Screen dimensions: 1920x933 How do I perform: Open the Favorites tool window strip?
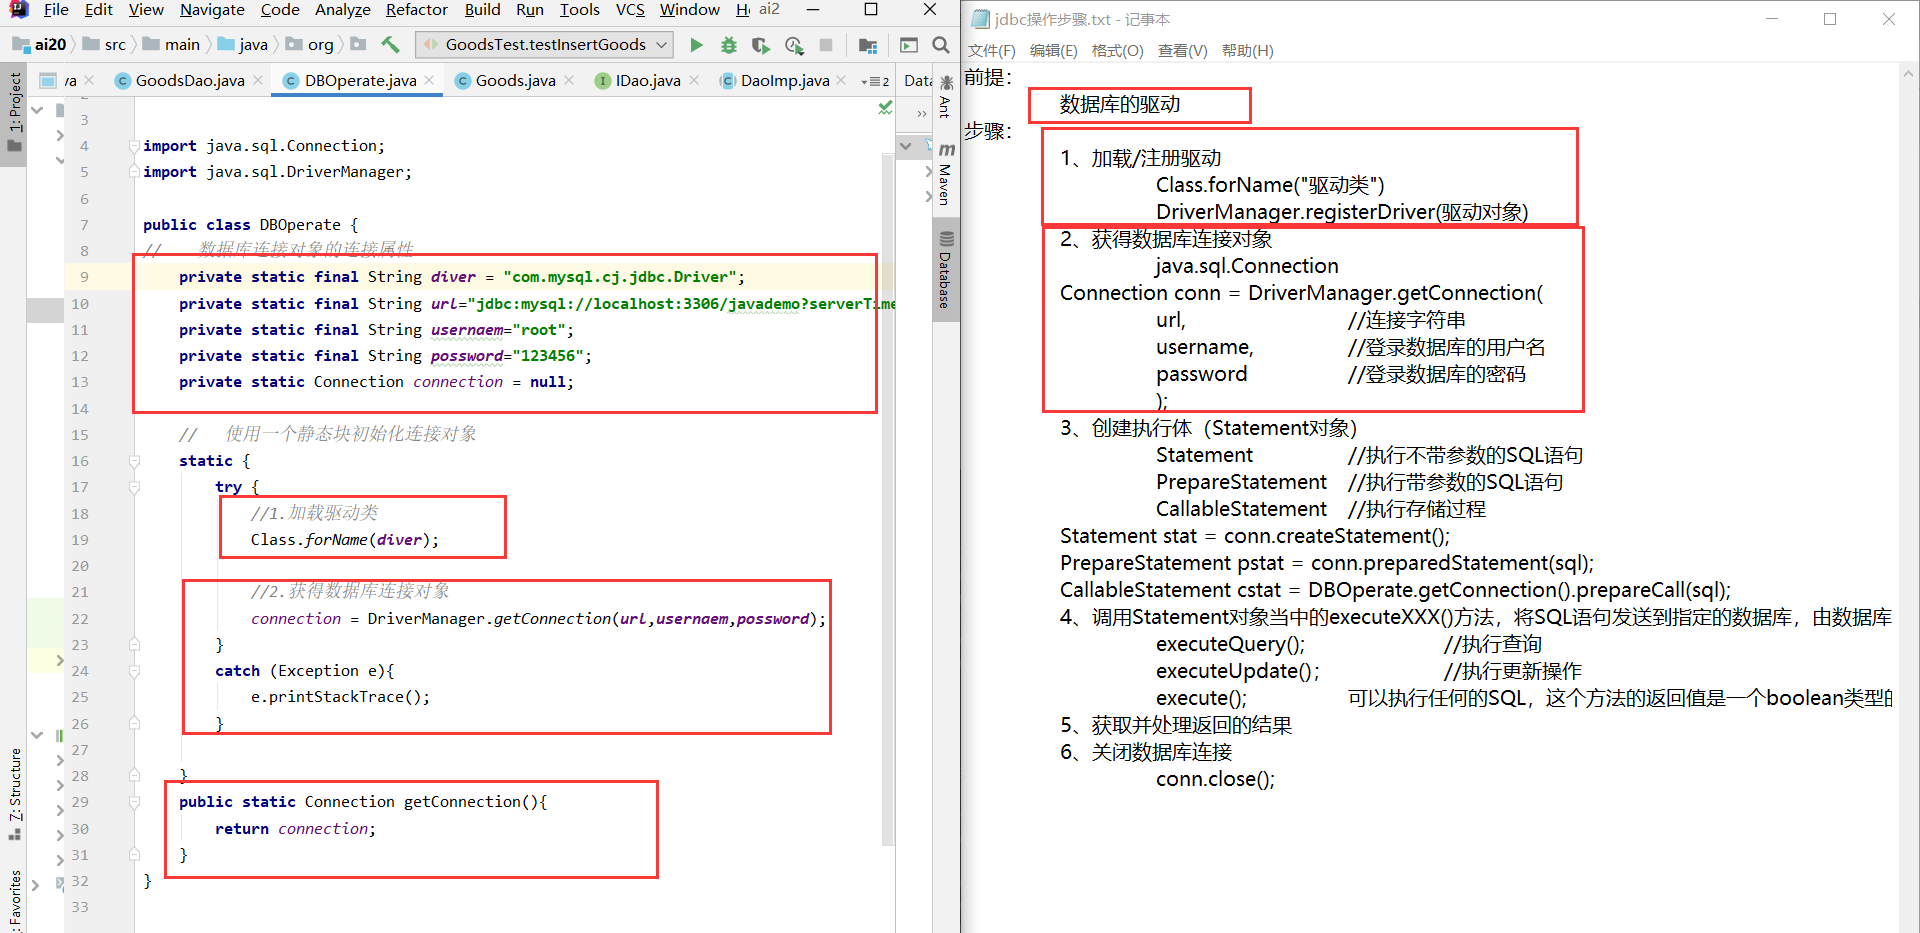point(14,900)
